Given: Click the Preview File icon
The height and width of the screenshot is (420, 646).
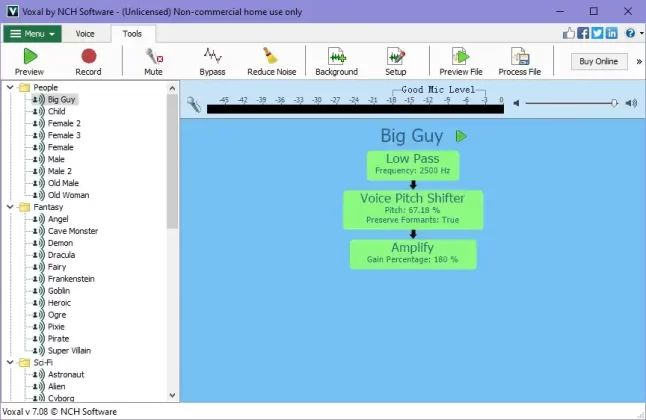Looking at the screenshot, I should click(x=461, y=56).
